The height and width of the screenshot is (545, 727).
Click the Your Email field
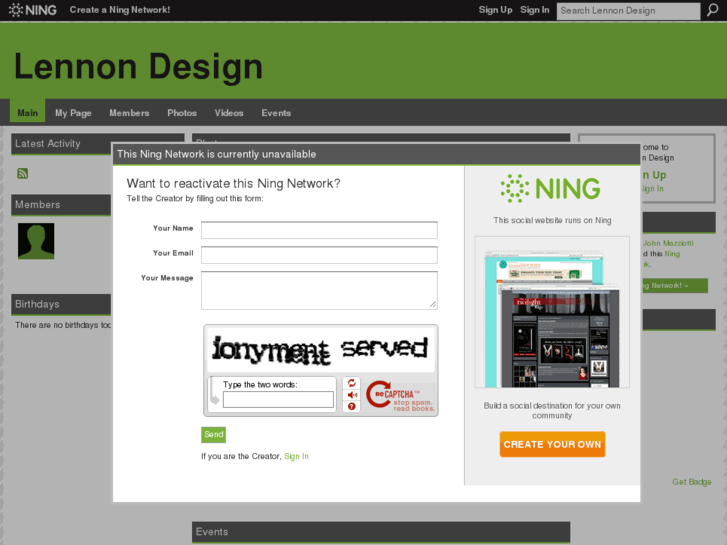[319, 255]
